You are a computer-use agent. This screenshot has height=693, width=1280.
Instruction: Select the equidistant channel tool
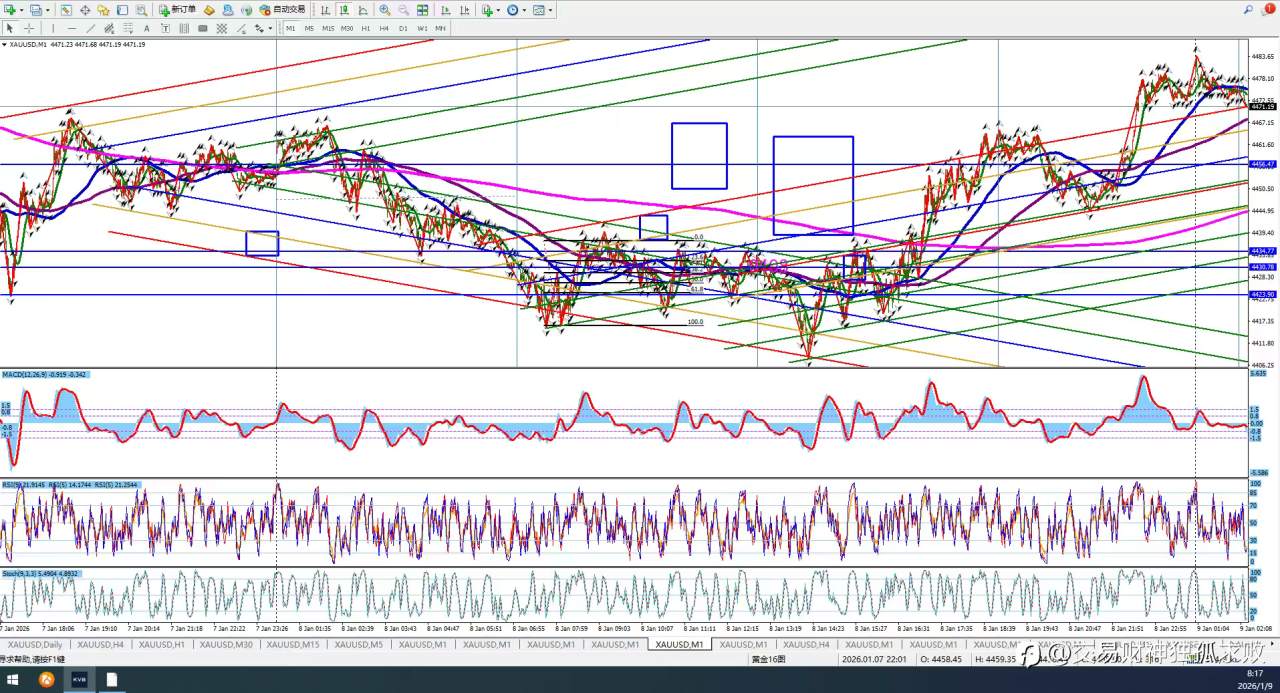click(109, 28)
